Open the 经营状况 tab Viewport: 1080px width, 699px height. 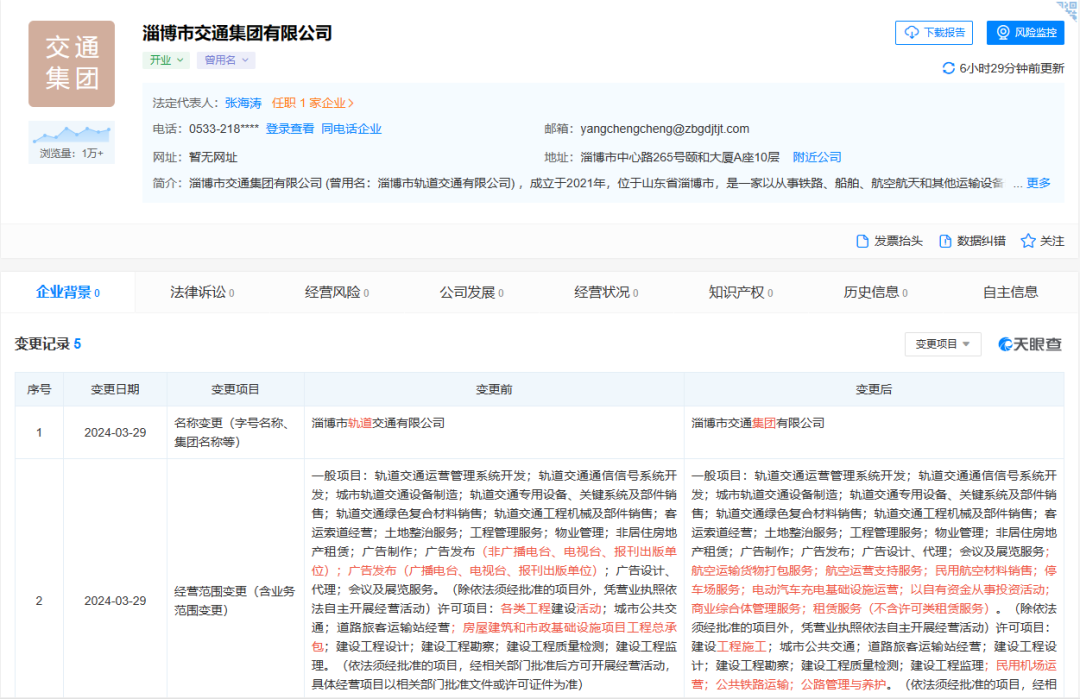pyautogui.click(x=604, y=292)
